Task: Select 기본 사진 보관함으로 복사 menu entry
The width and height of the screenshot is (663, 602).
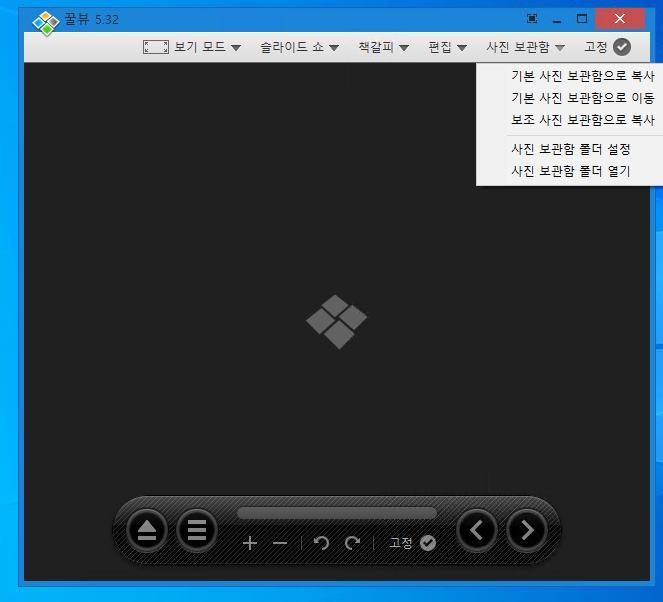Action: click(583, 76)
